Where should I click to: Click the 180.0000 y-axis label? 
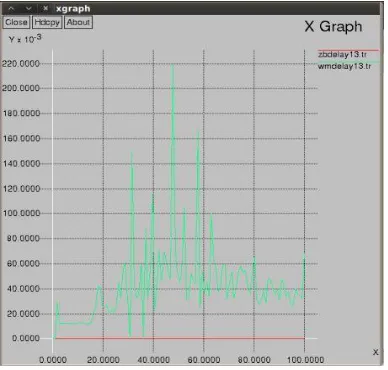(x=21, y=113)
